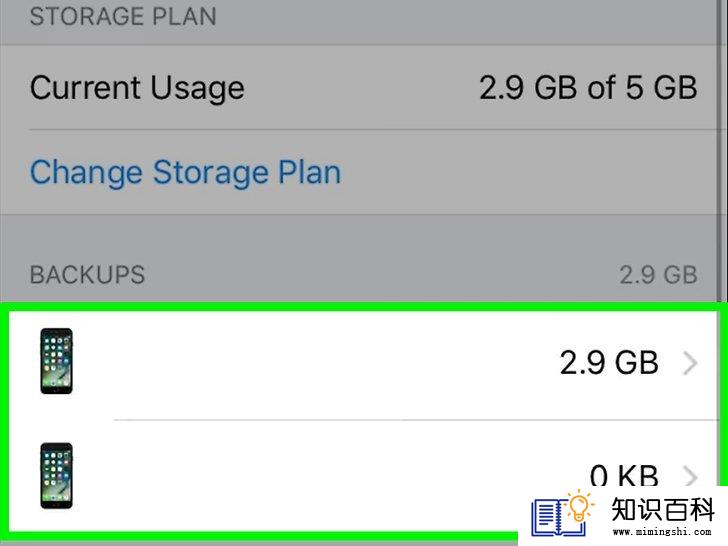Select the Current Usage label
Screen dimensions: 728x546
137,87
